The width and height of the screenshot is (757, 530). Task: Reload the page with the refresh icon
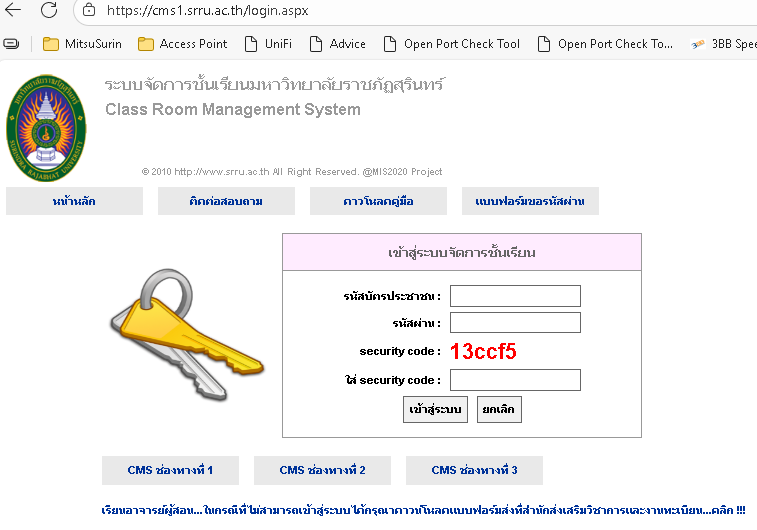coord(49,10)
